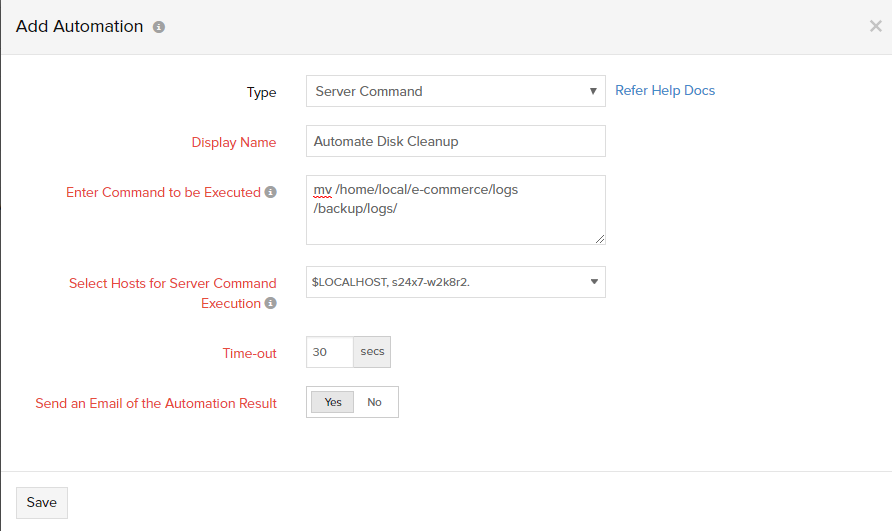This screenshot has height=531, width=892.
Task: Click the secs unit label
Action: coord(372,352)
